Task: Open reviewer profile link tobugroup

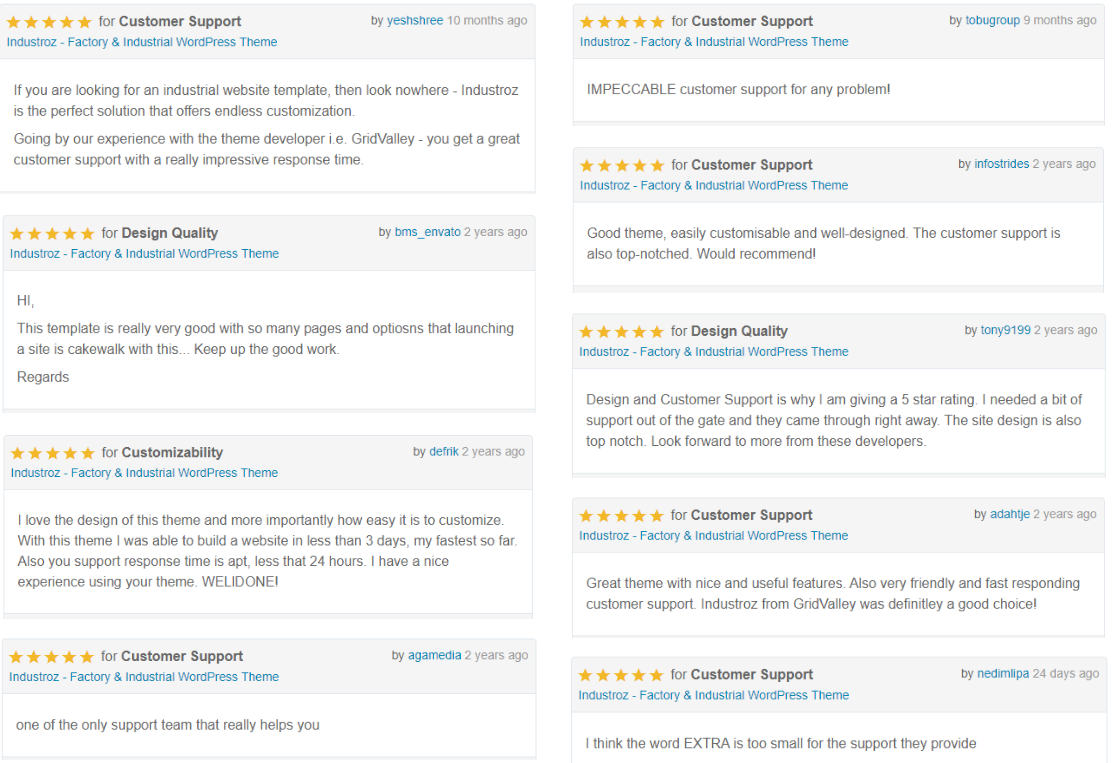Action: (992, 21)
